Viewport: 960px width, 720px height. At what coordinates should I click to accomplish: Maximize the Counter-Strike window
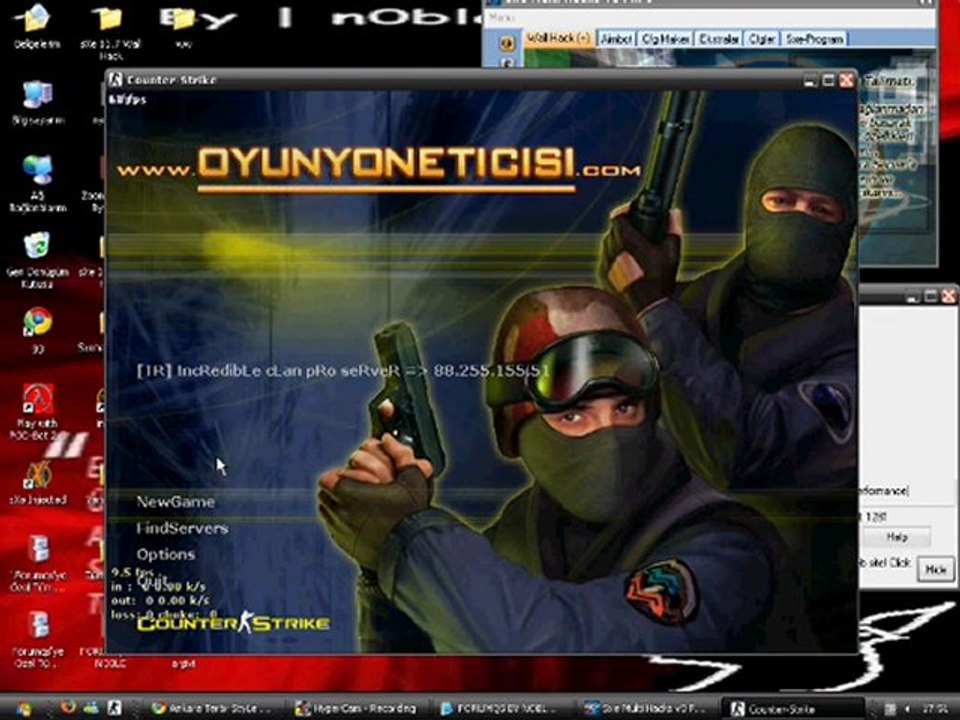pos(828,80)
